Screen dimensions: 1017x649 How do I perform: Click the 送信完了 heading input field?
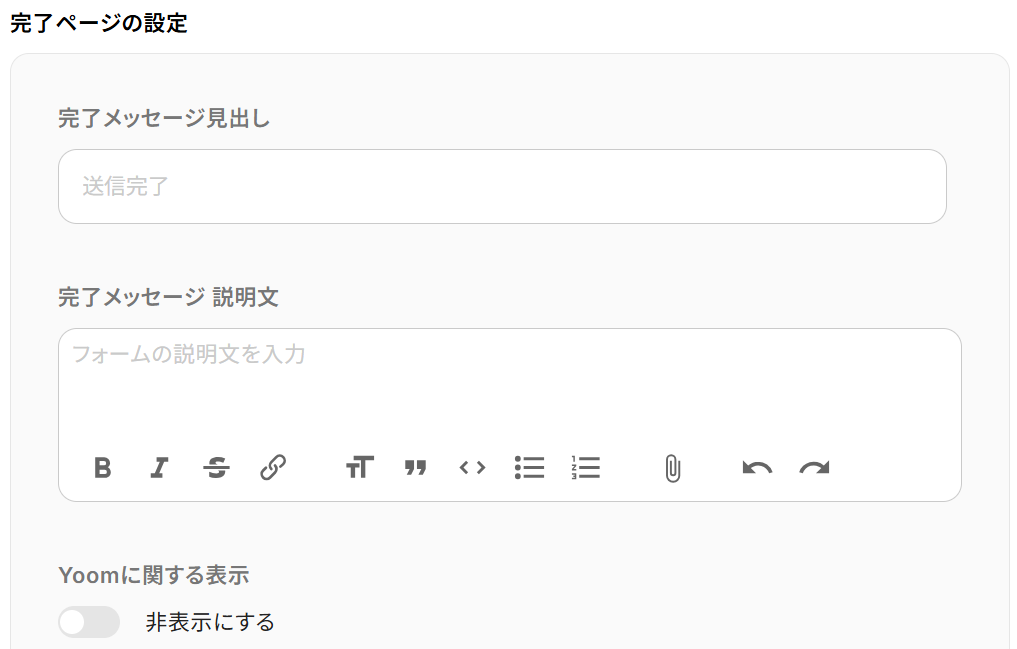pos(502,187)
